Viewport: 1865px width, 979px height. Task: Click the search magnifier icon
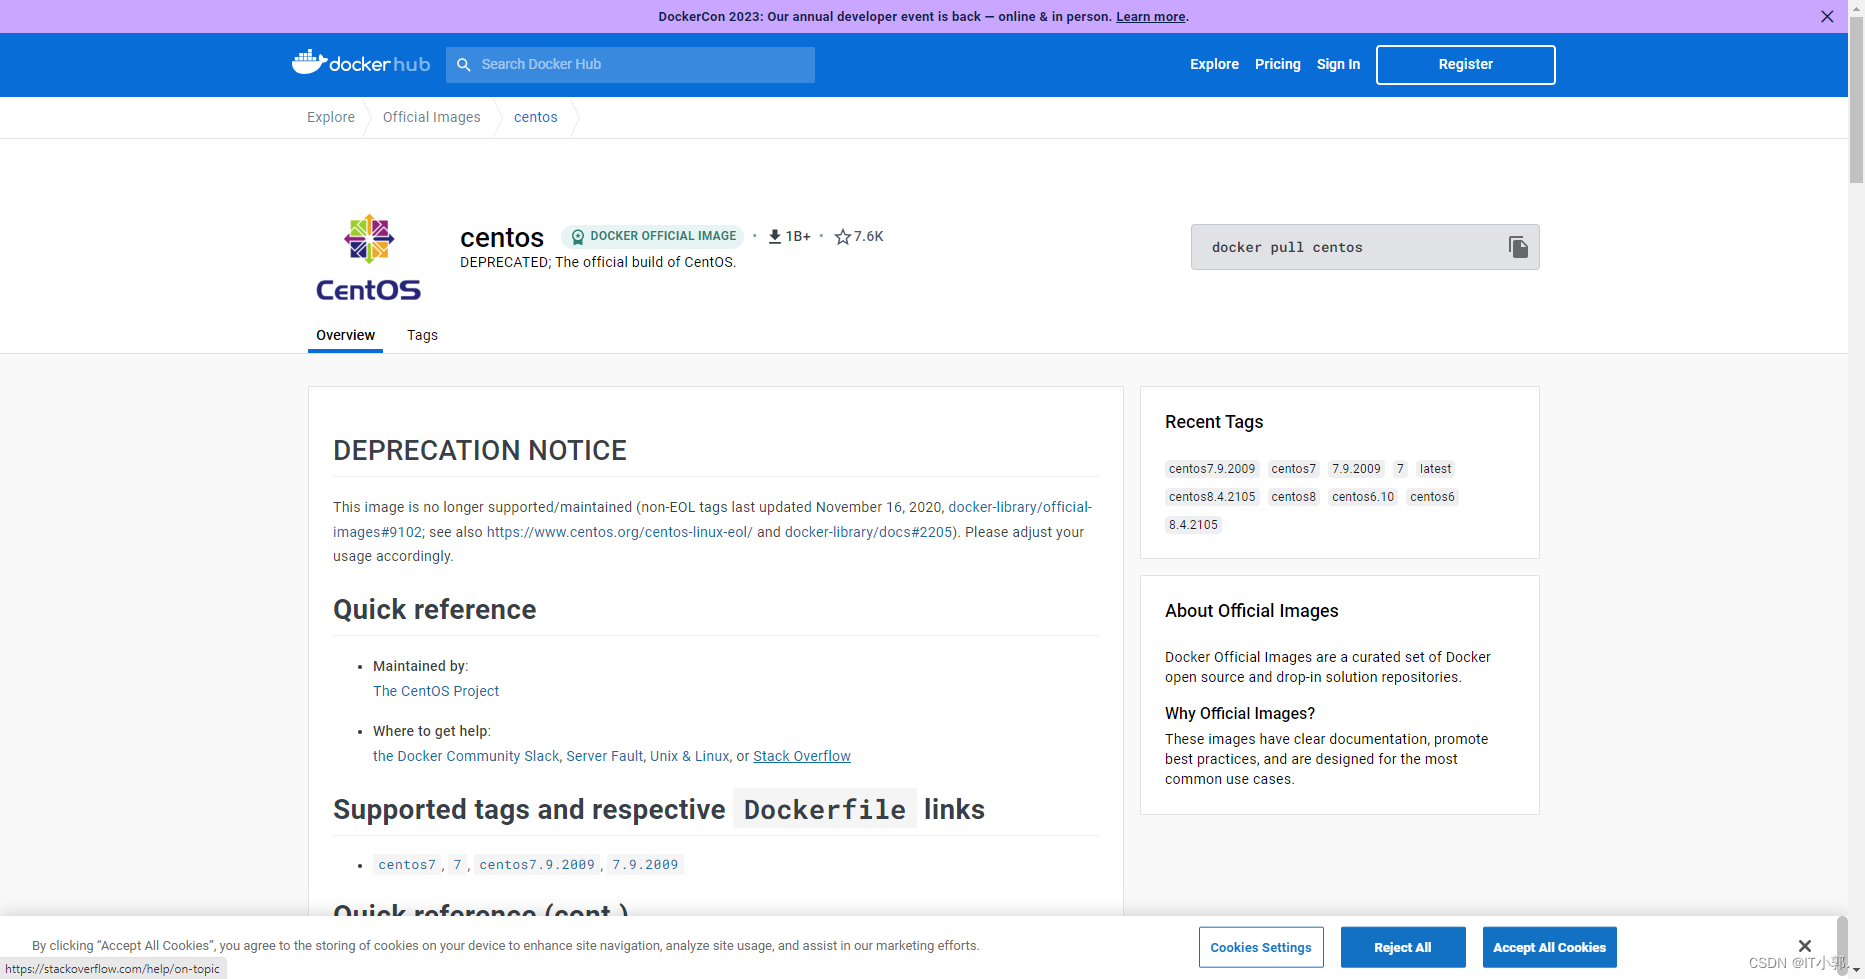coord(464,64)
